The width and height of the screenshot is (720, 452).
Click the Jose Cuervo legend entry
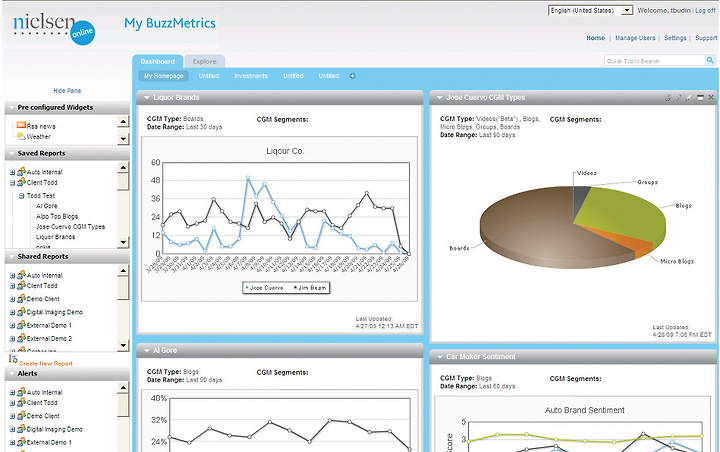(x=264, y=288)
